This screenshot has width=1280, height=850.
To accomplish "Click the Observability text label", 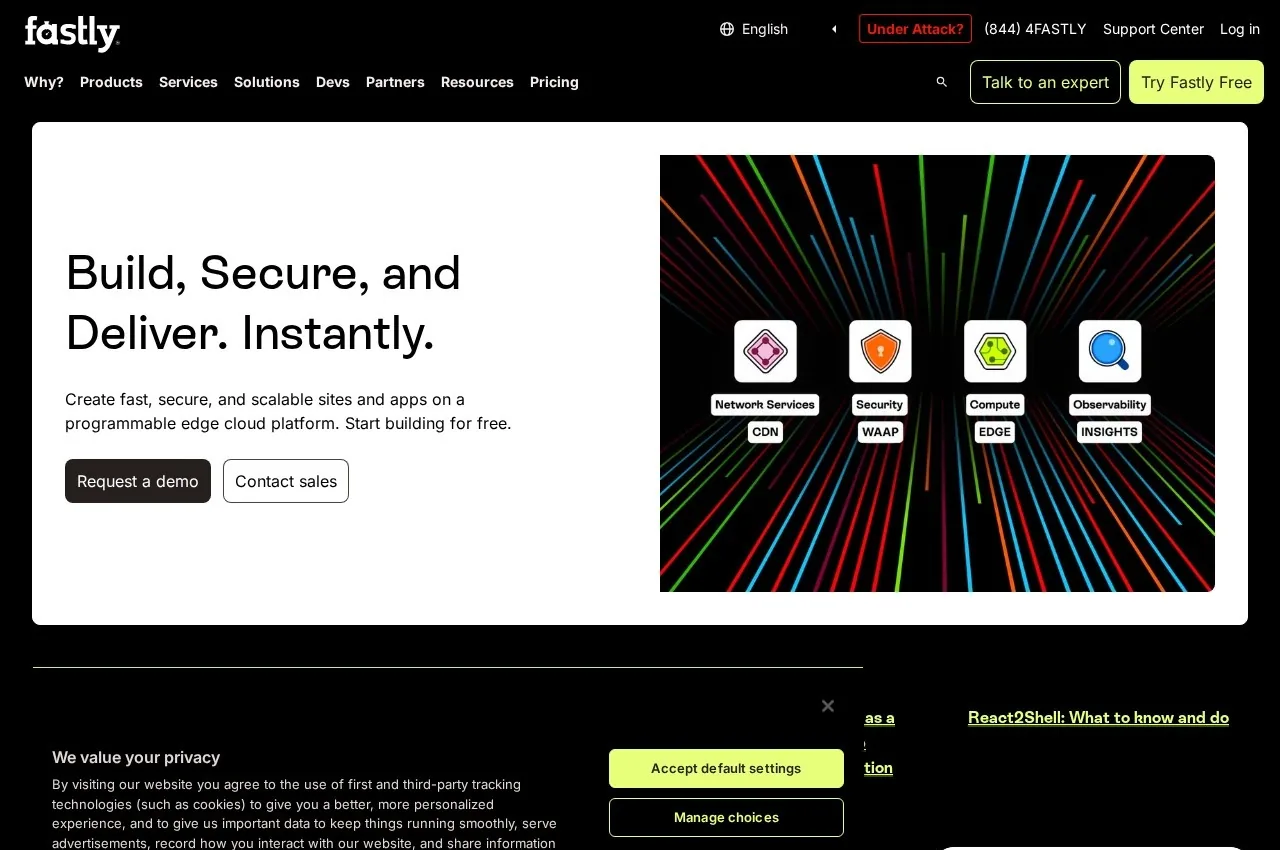I will pyautogui.click(x=1110, y=405).
